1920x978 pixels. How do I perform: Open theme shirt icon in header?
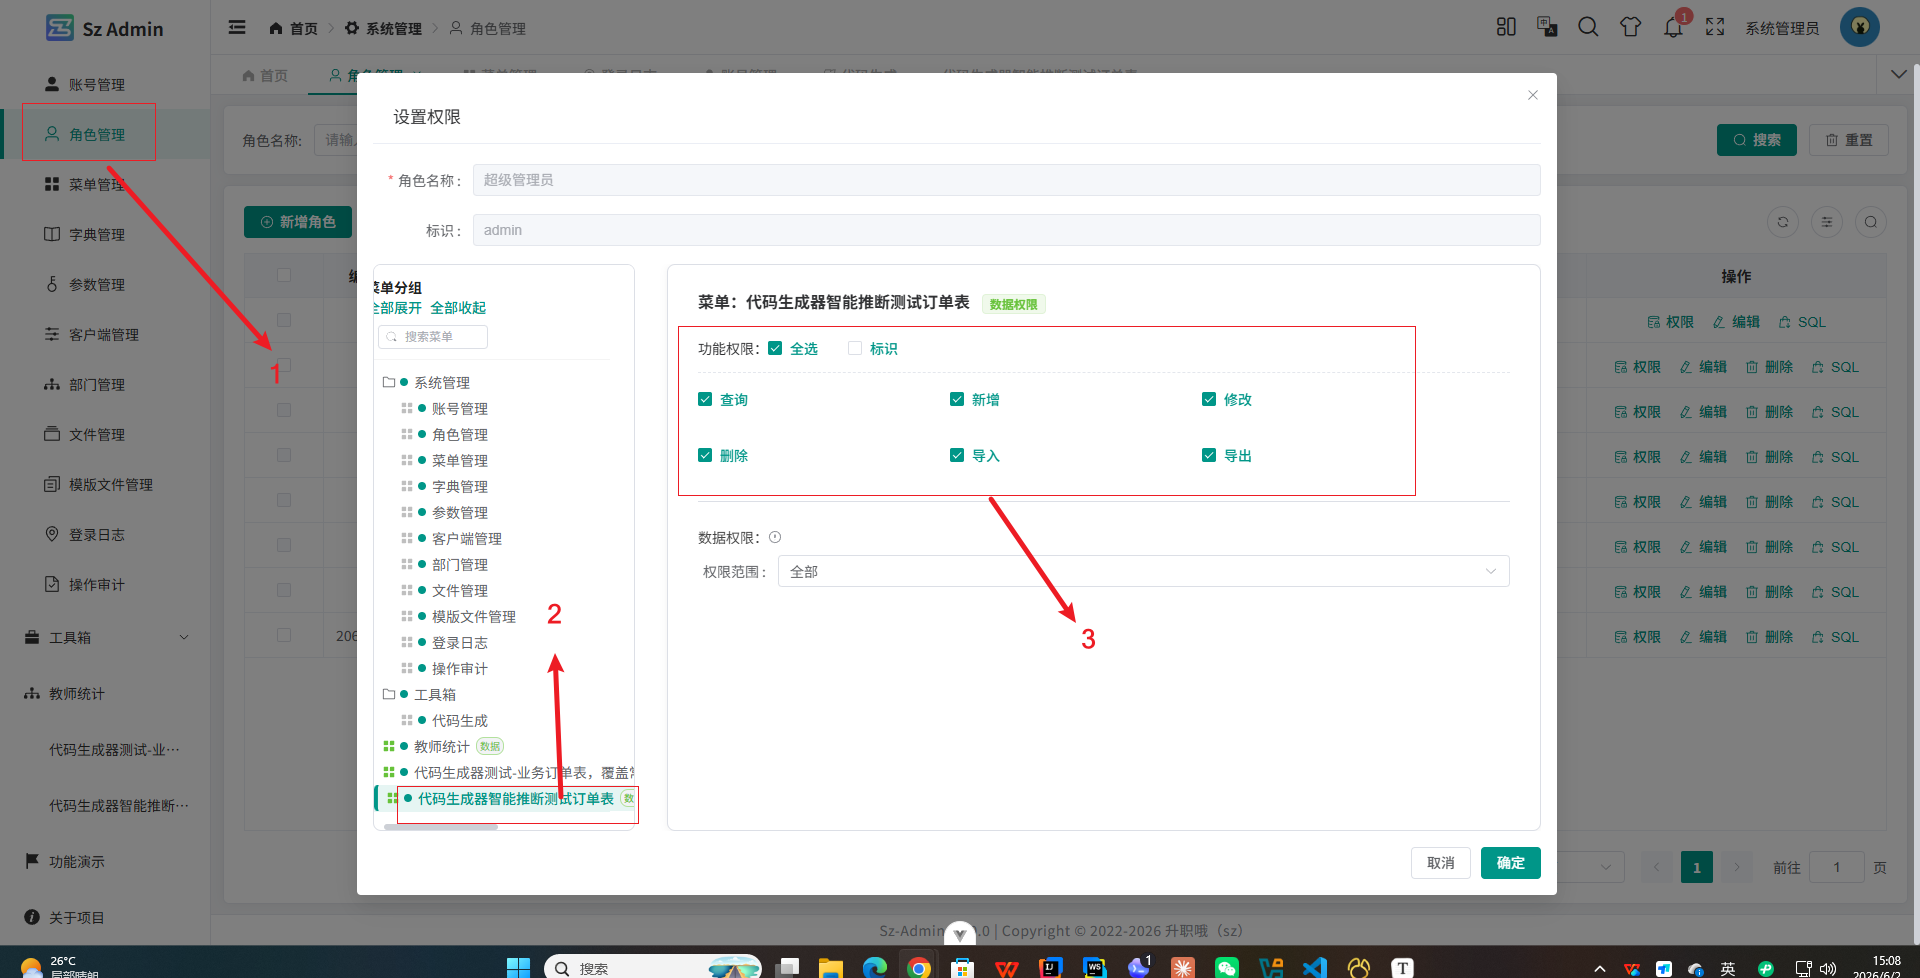[x=1630, y=27]
